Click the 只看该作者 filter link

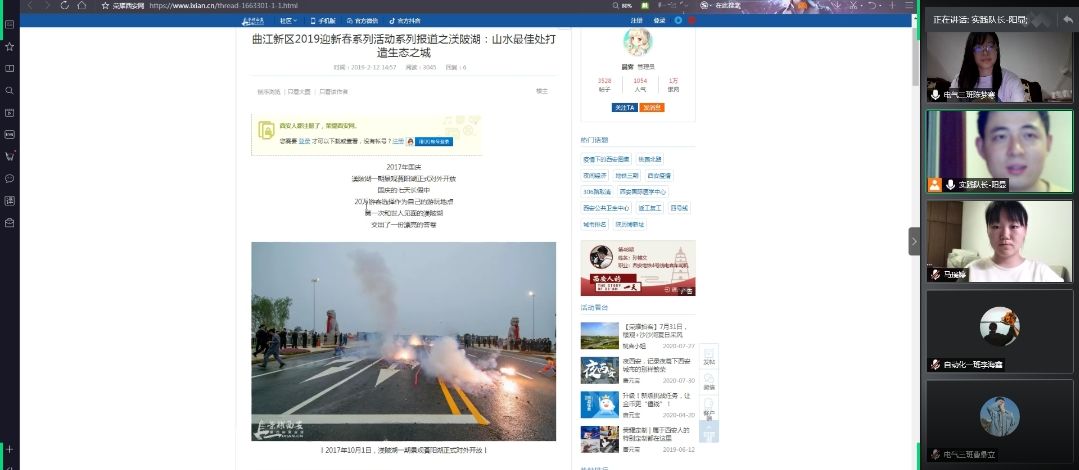coord(333,92)
